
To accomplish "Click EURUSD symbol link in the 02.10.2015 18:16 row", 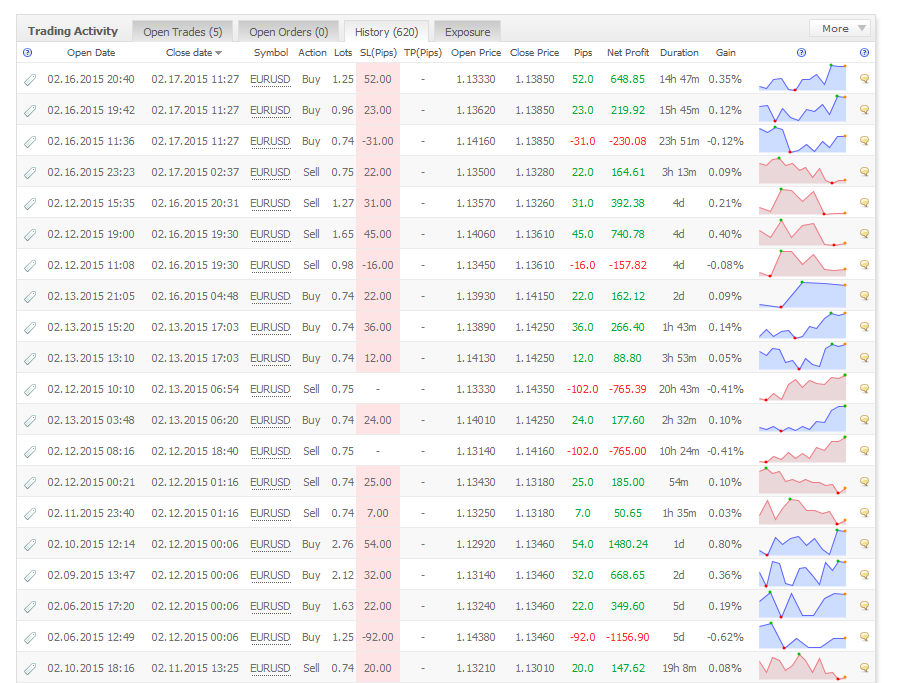I will [x=270, y=669].
